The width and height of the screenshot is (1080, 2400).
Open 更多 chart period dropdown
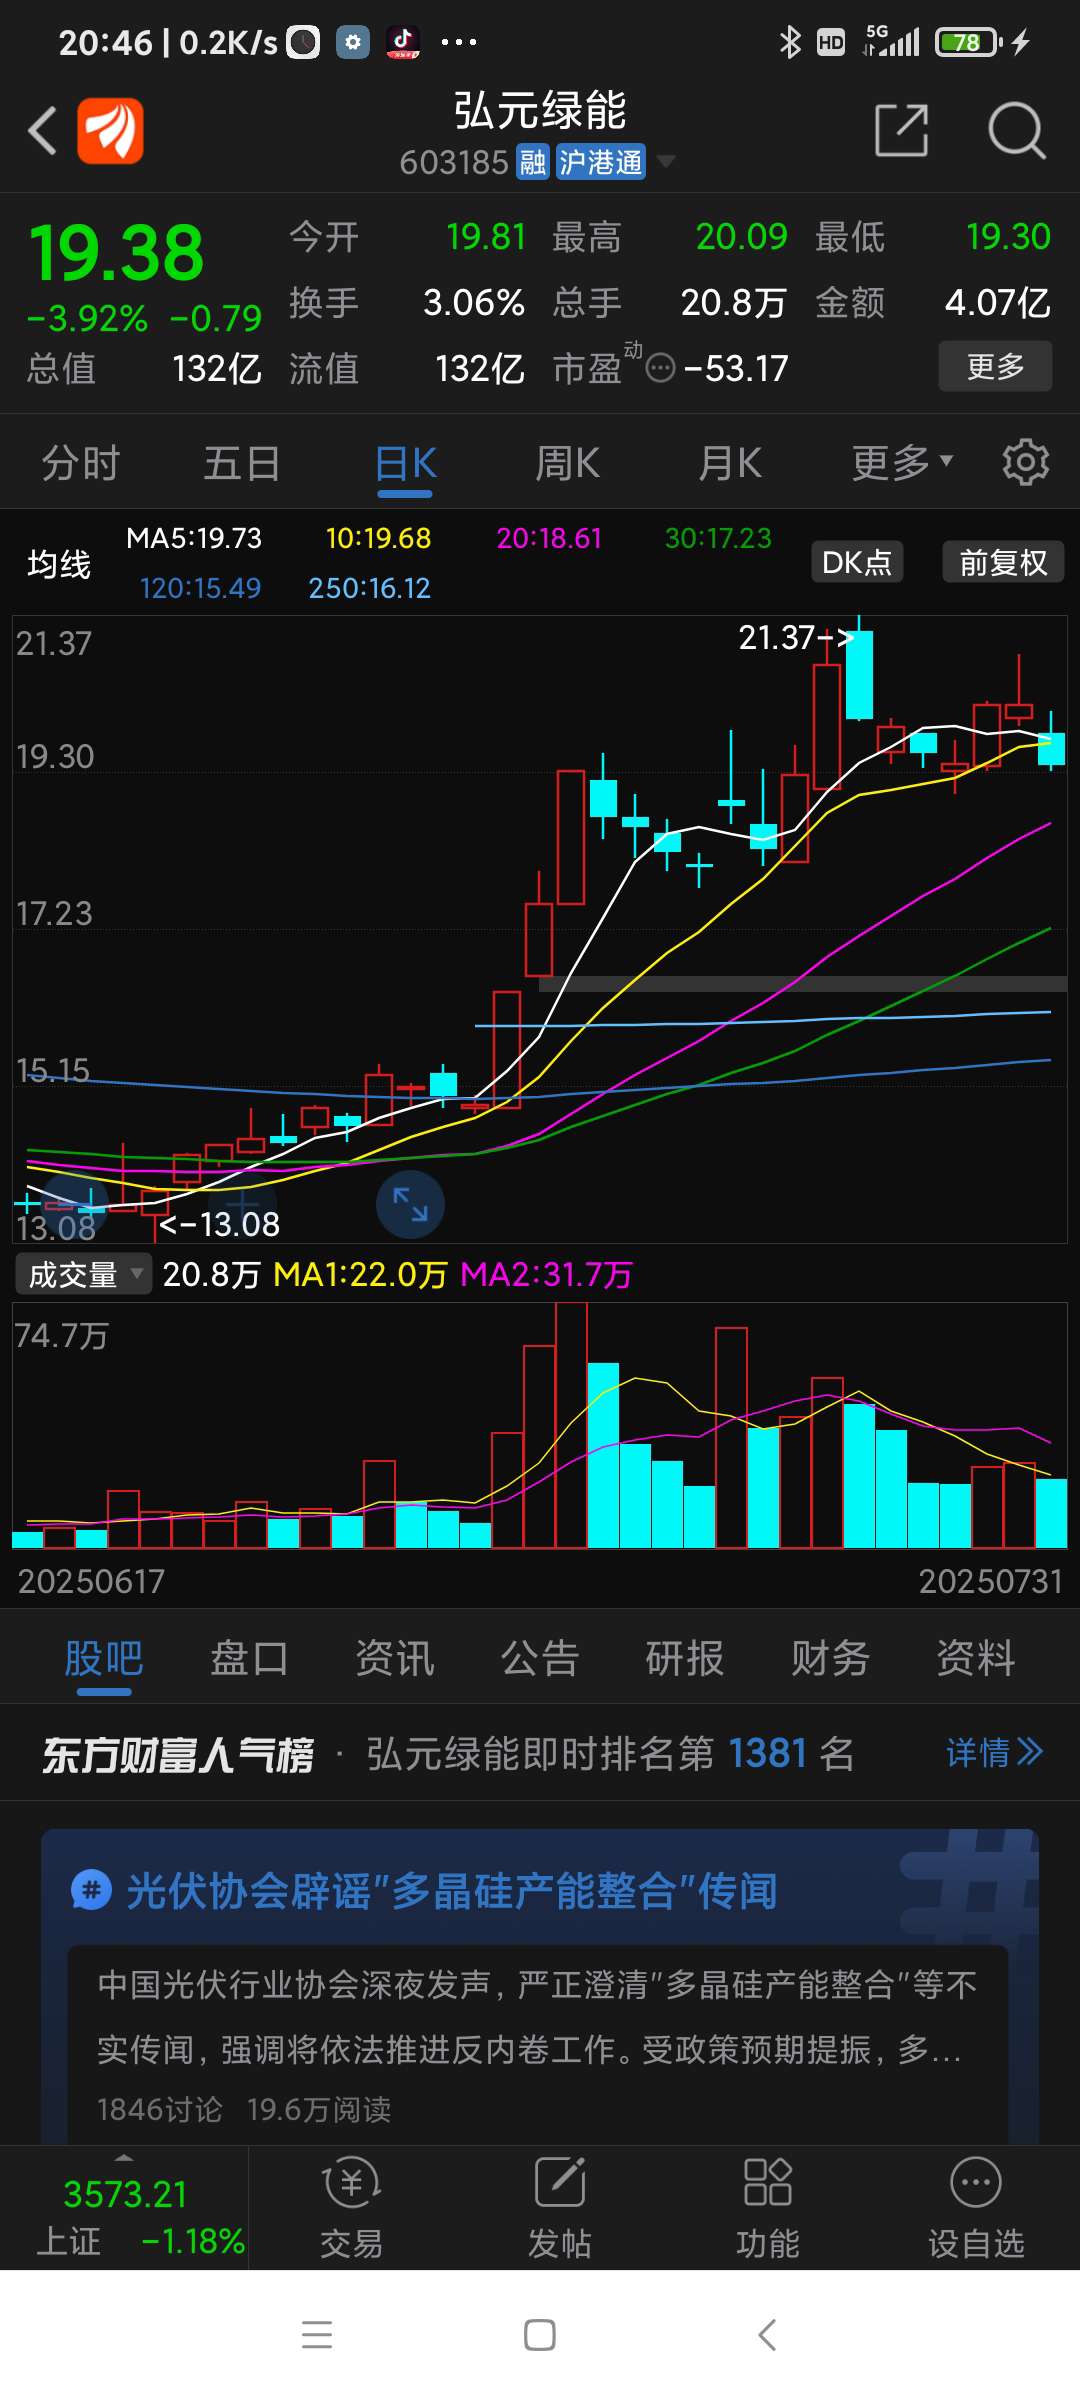(902, 463)
